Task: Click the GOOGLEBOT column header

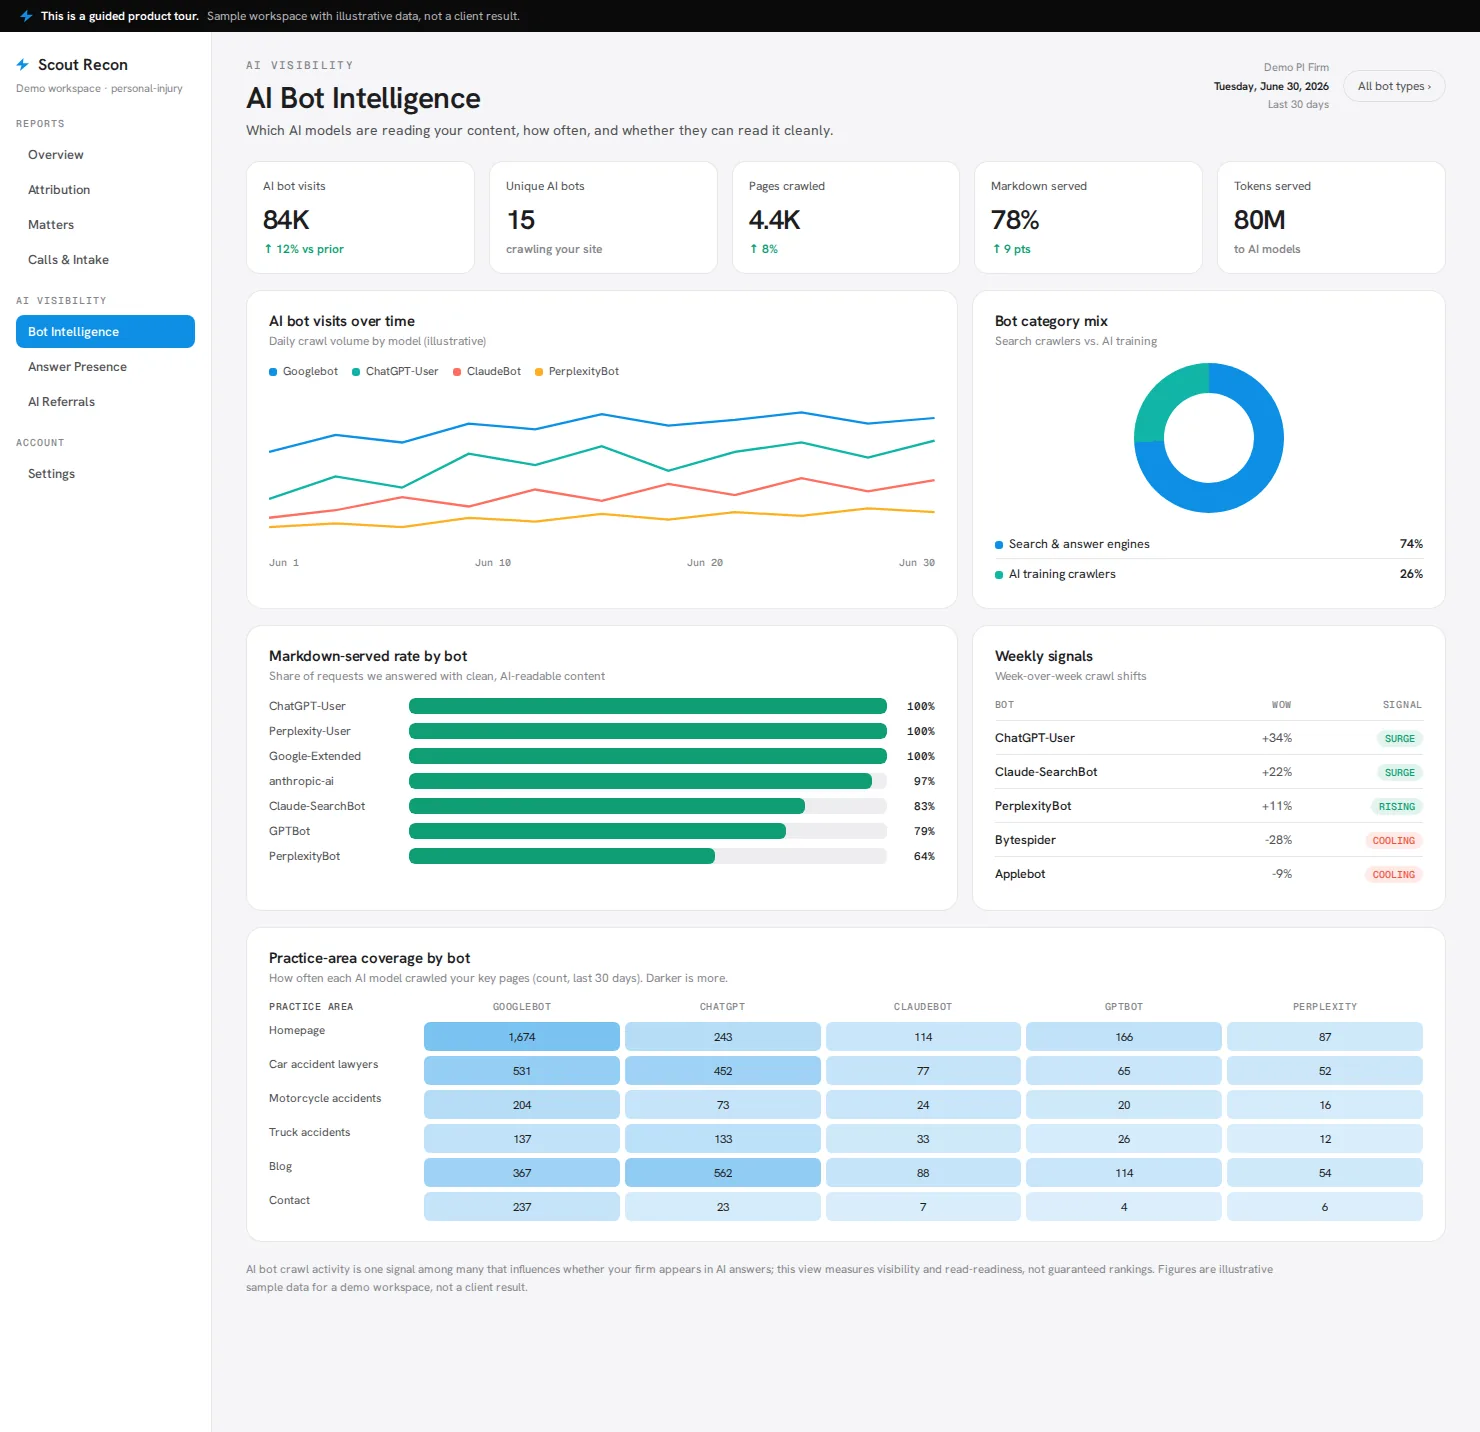Action: [522, 1007]
